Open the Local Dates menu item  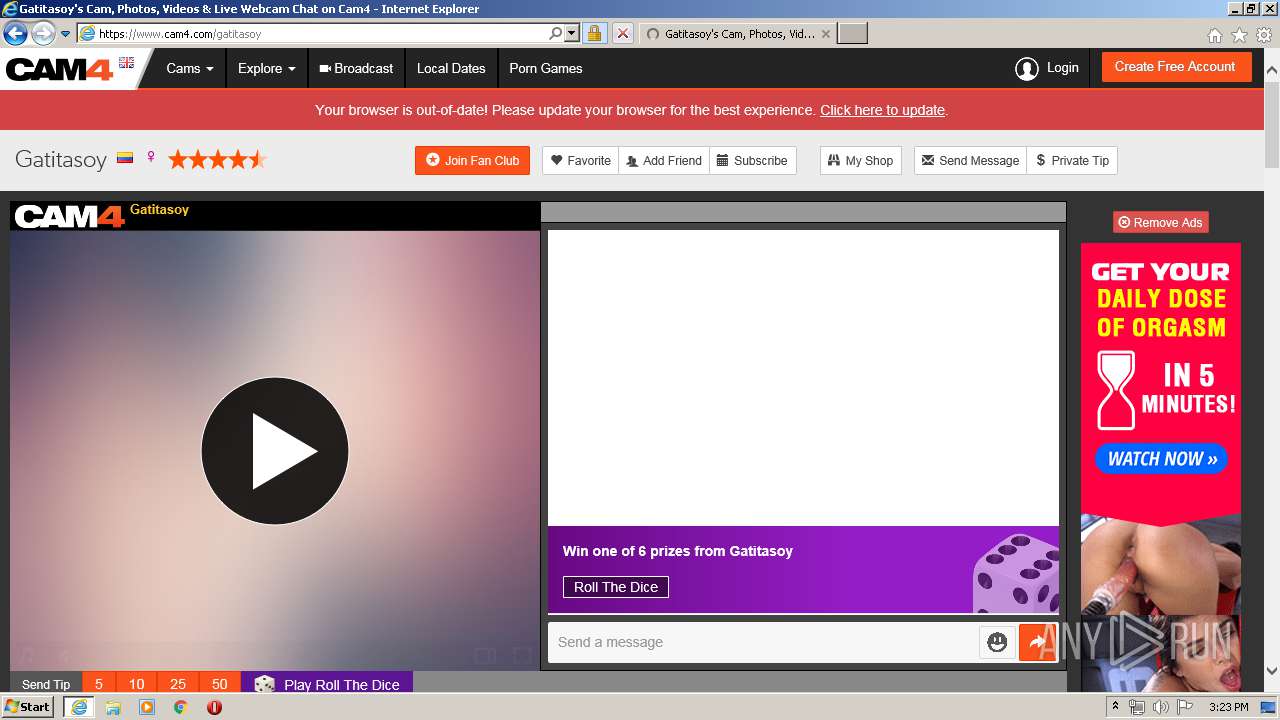click(451, 69)
